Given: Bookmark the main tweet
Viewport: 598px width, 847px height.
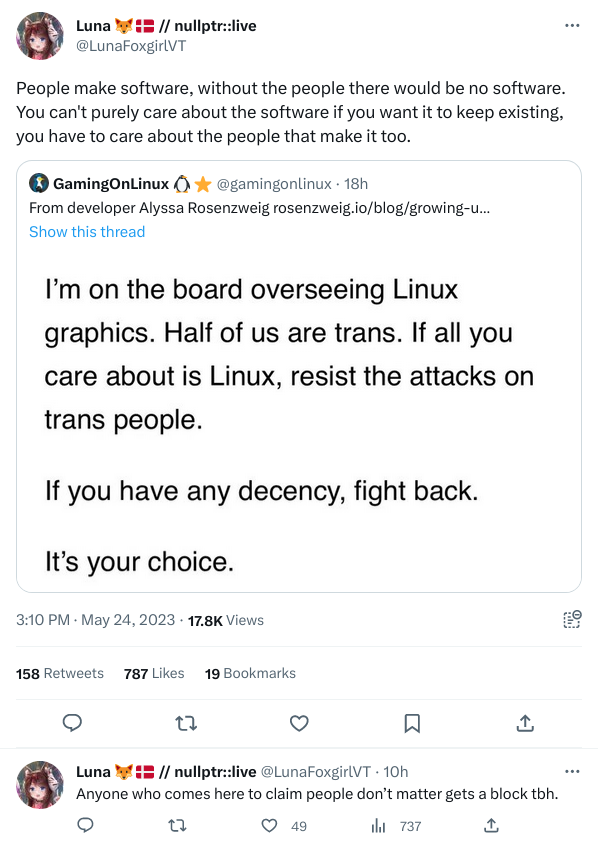Looking at the screenshot, I should pos(412,723).
